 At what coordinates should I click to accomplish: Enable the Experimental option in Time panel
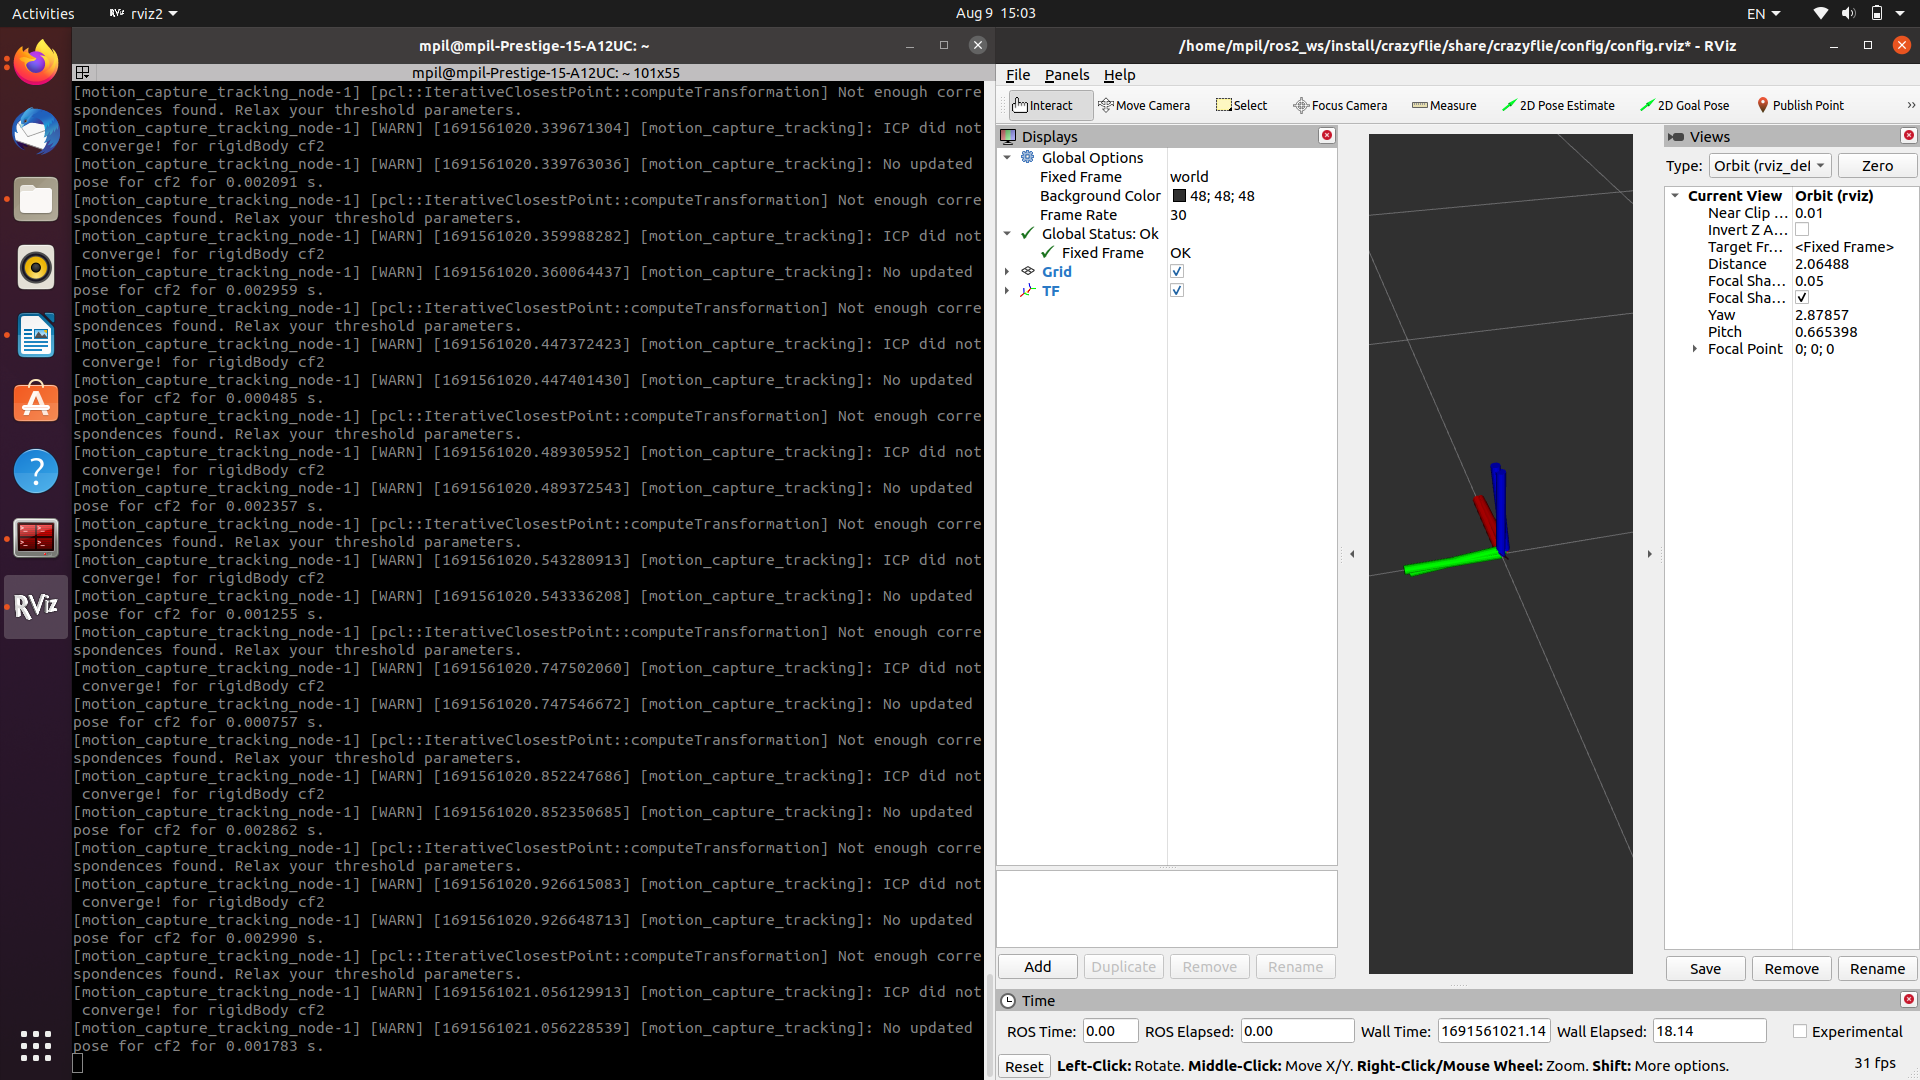[x=1801, y=1031]
